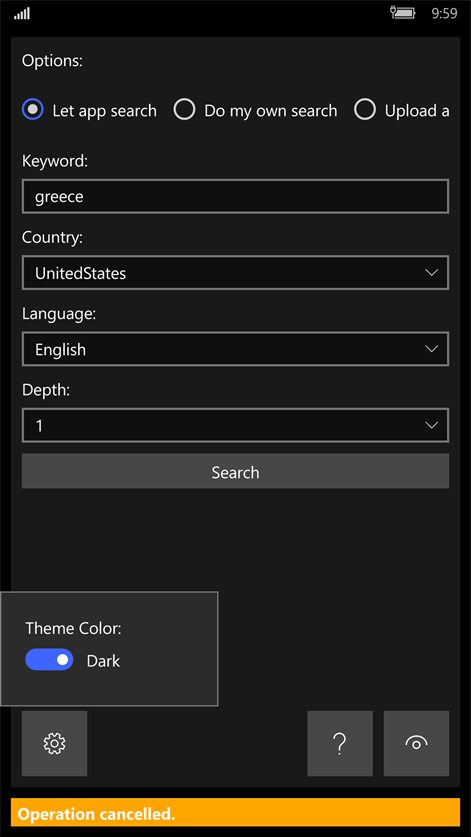Screen dimensions: 471x837
Task: Click the 'Keyword:' label
Action: (54, 161)
